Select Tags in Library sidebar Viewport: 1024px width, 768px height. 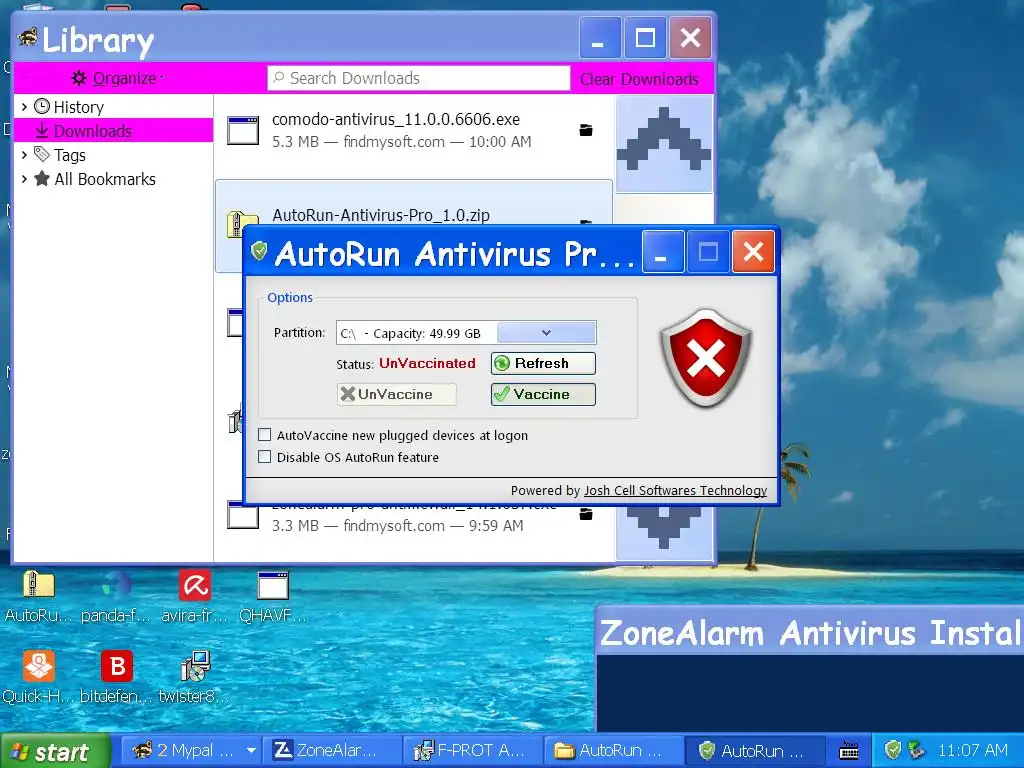click(x=69, y=155)
